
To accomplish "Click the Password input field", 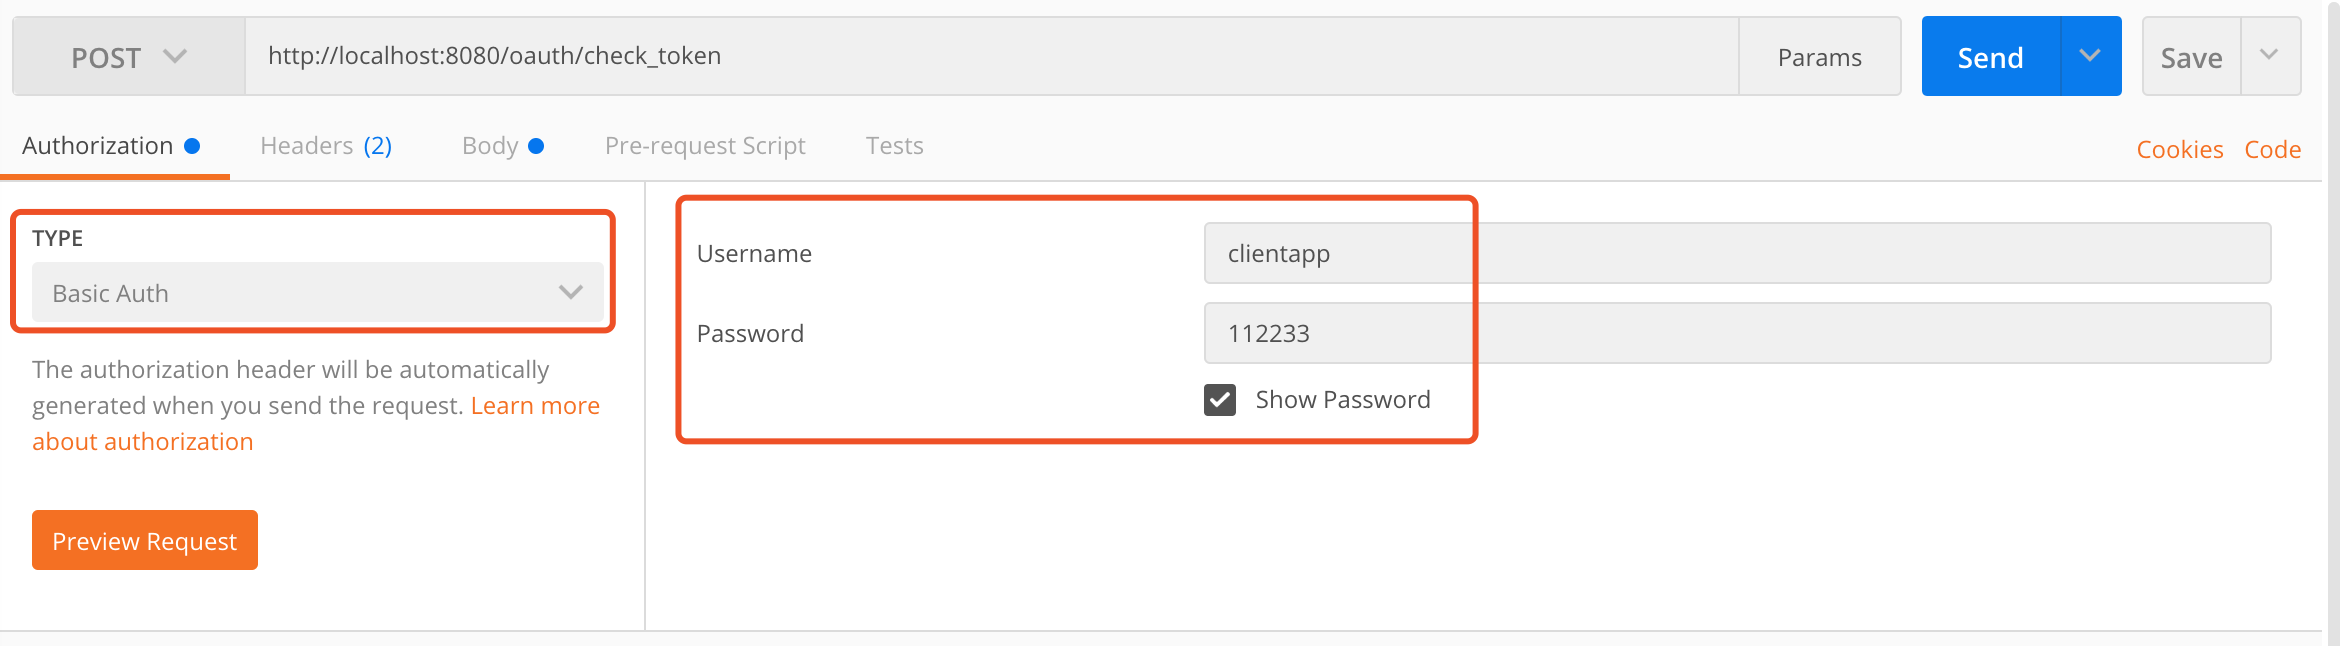I will pyautogui.click(x=1736, y=333).
